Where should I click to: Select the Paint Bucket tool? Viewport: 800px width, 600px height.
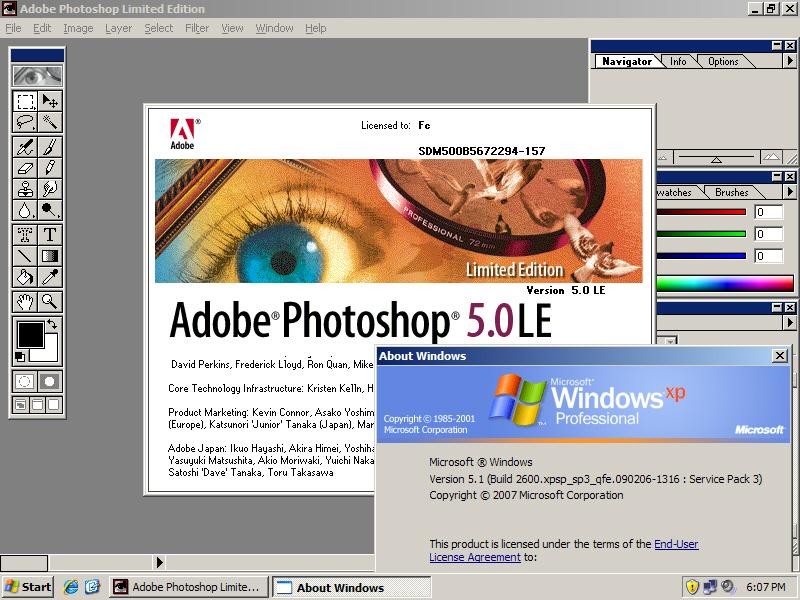click(x=25, y=277)
